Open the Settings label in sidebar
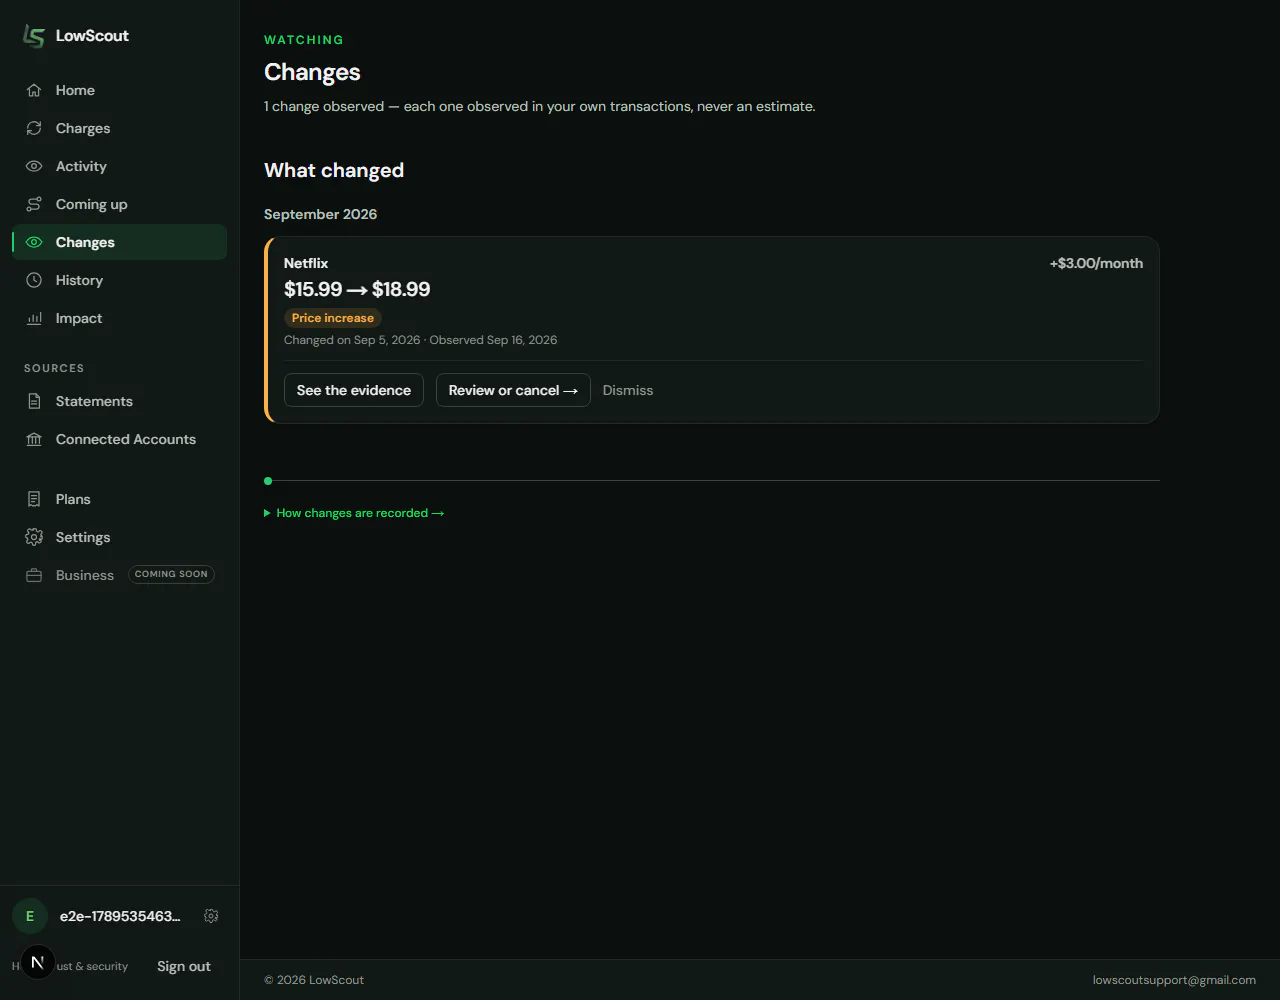This screenshot has width=1280, height=1000. tap(83, 537)
